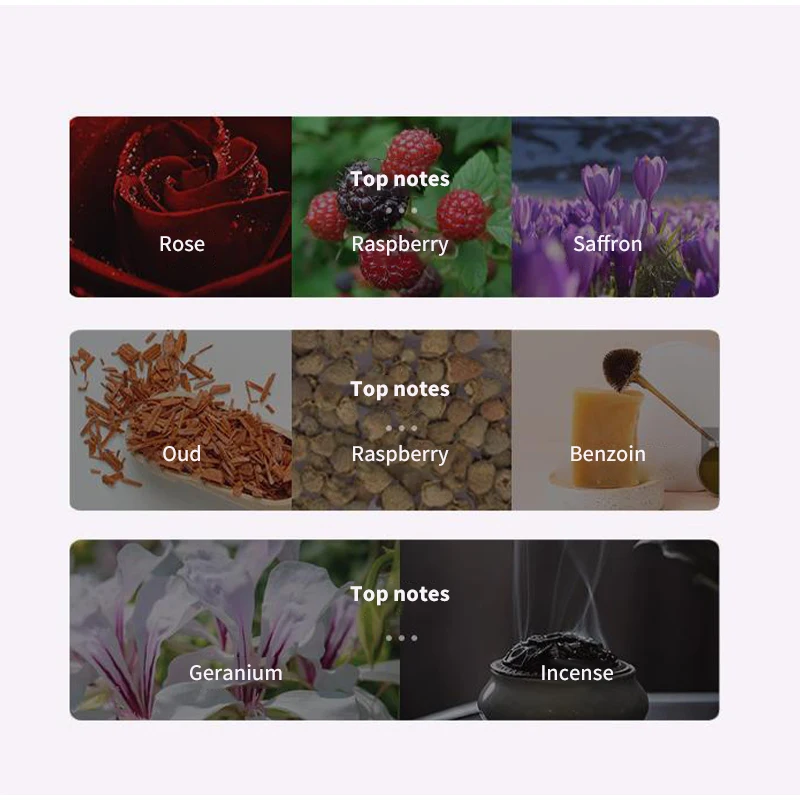Click the Incense label text
This screenshot has width=800, height=800.
pos(577,673)
